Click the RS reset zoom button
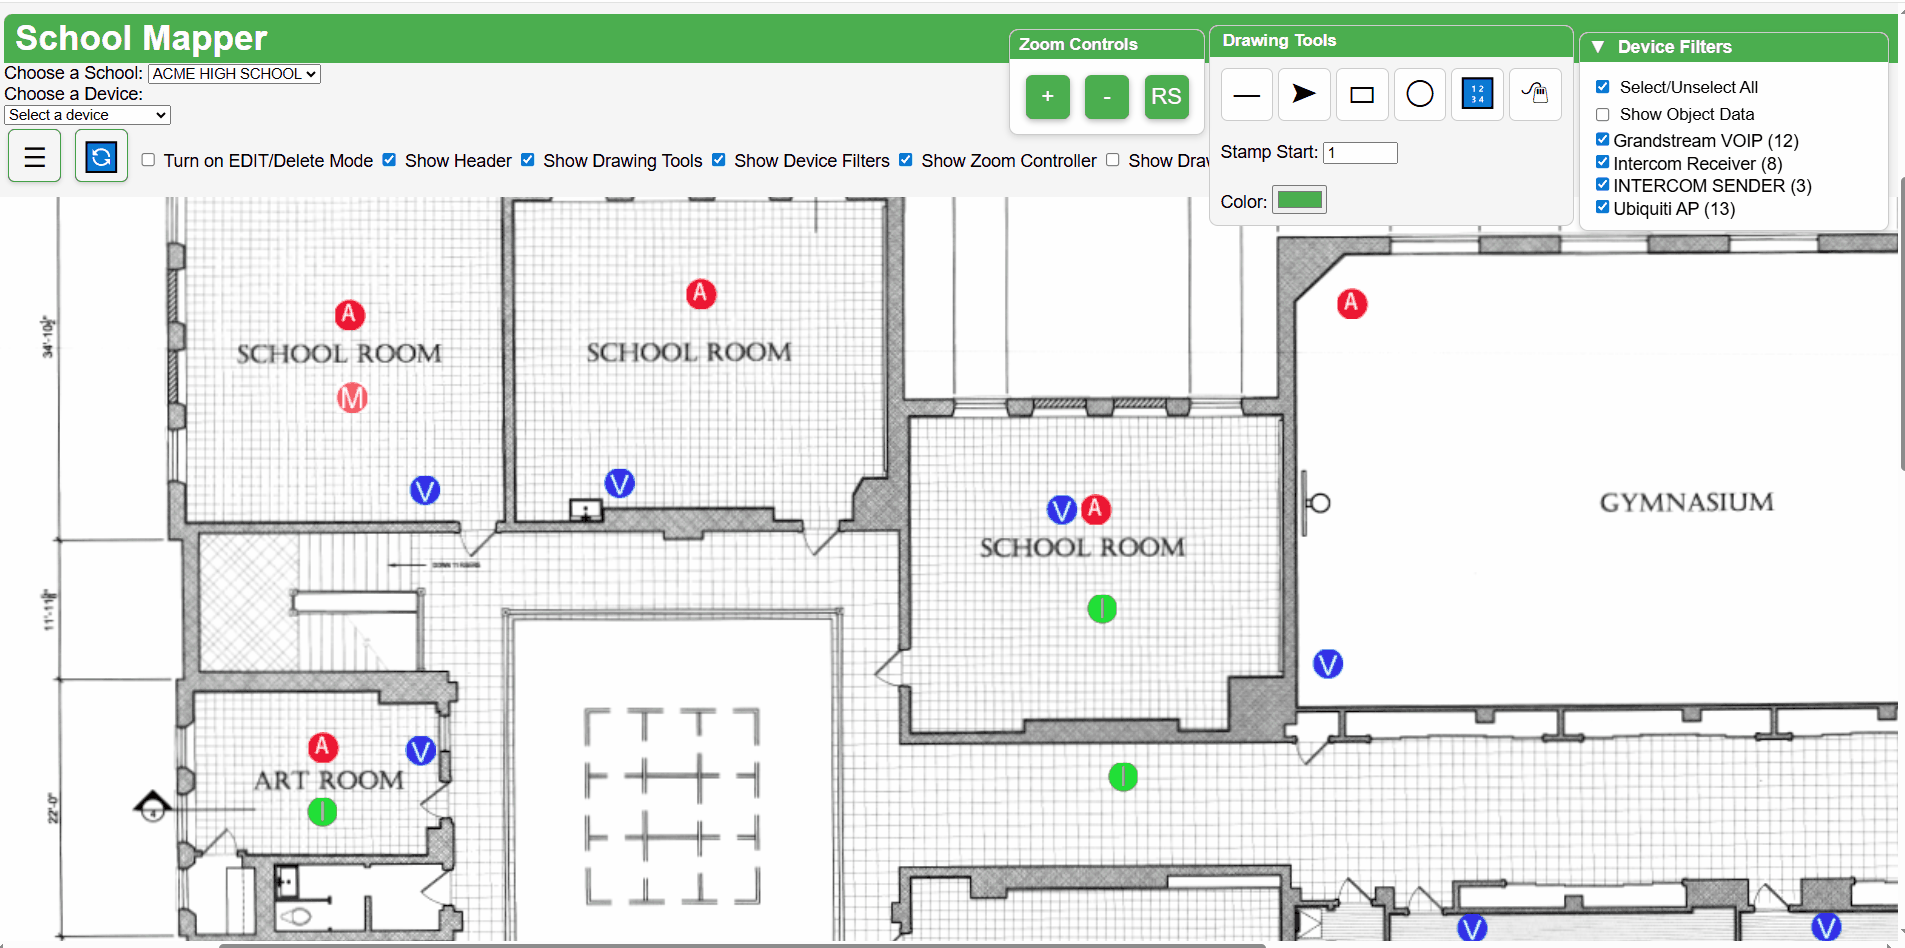Viewport: 1905px width, 948px height. (x=1166, y=97)
